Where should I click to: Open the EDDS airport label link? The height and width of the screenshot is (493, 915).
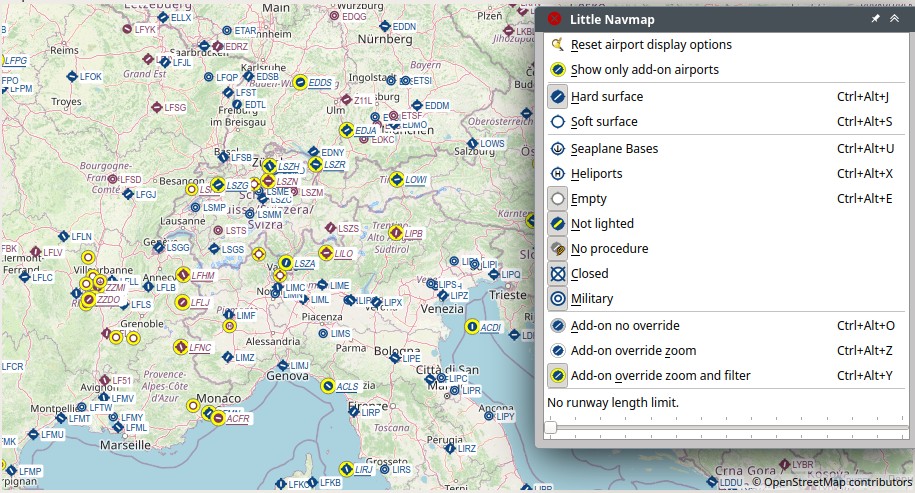point(320,83)
